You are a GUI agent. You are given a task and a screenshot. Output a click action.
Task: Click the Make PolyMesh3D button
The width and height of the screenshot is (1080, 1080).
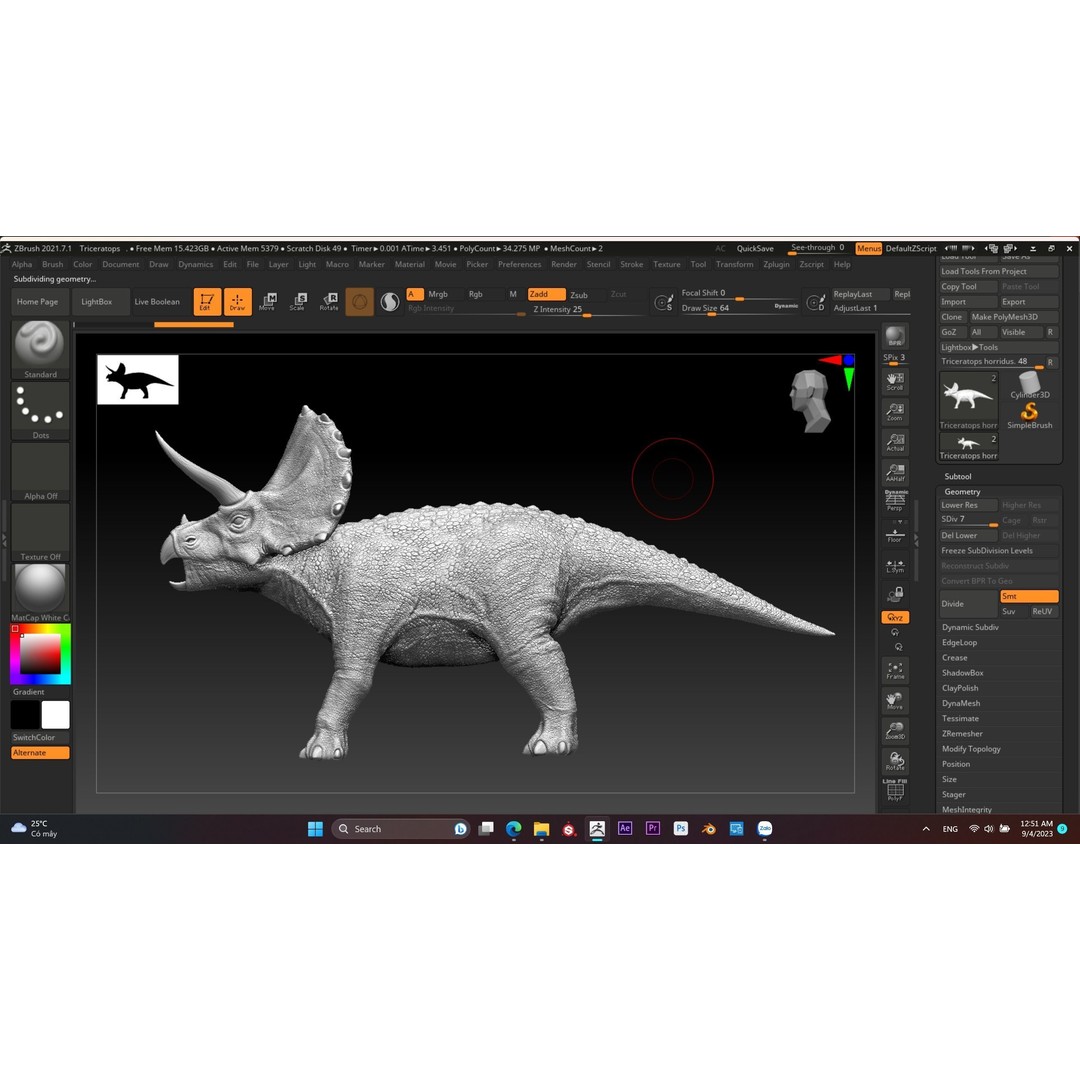(x=1014, y=317)
